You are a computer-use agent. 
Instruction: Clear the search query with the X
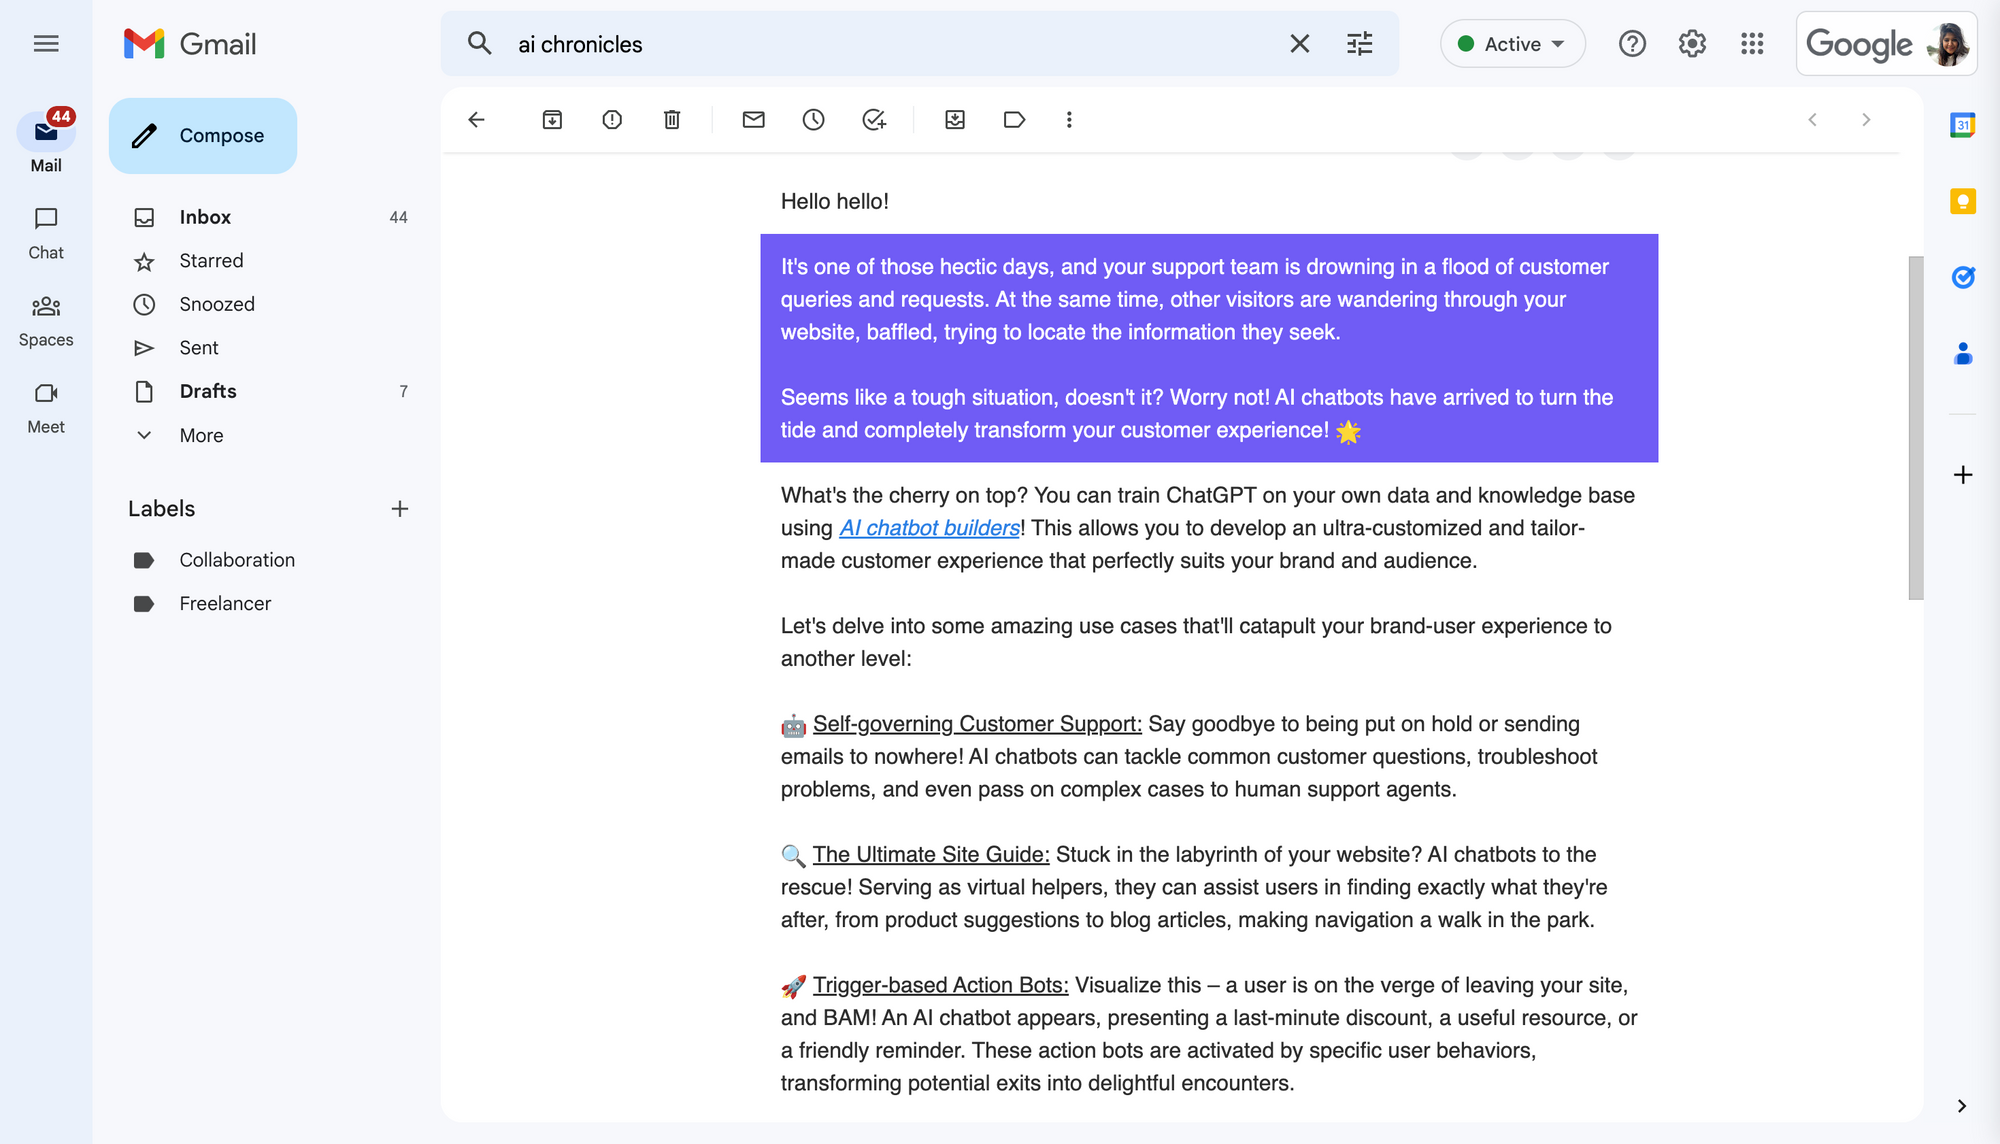pyautogui.click(x=1299, y=44)
